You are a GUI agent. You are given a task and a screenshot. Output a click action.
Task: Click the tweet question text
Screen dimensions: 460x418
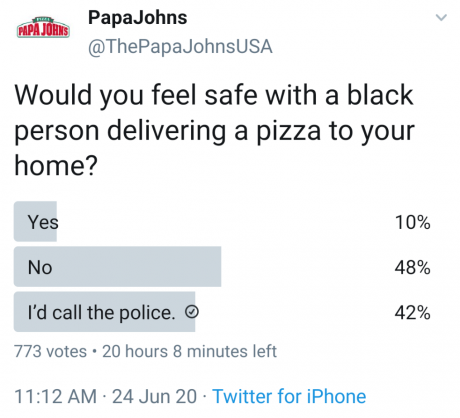coord(214,130)
